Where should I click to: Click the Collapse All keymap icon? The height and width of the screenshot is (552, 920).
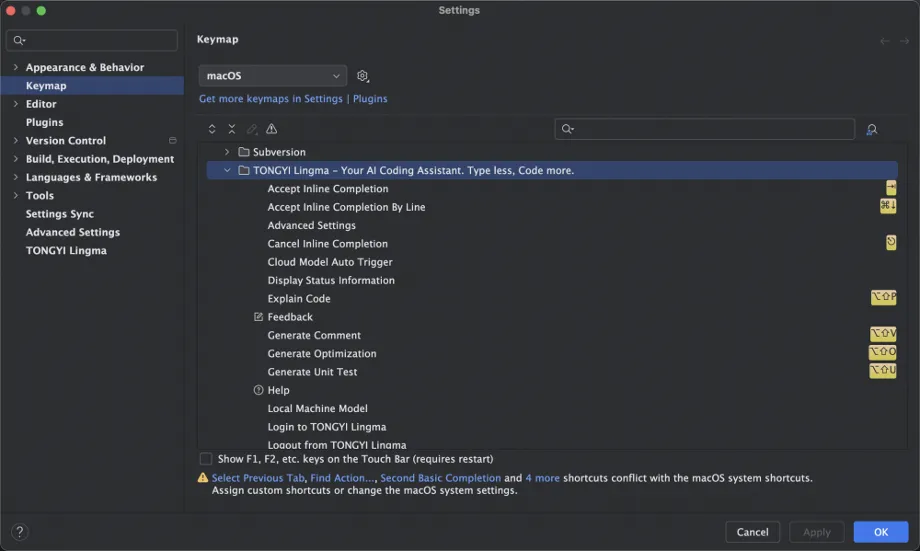coord(232,129)
